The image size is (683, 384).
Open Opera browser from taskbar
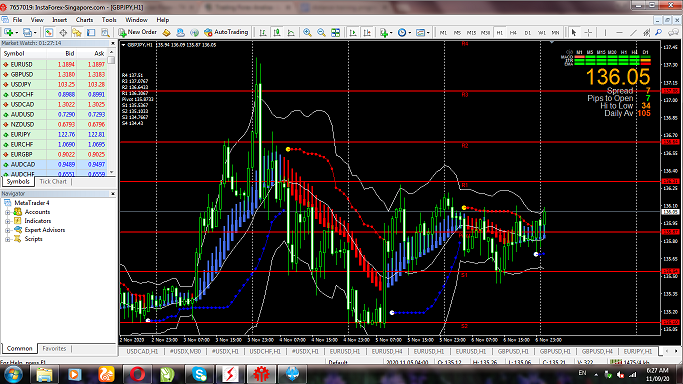[137, 374]
